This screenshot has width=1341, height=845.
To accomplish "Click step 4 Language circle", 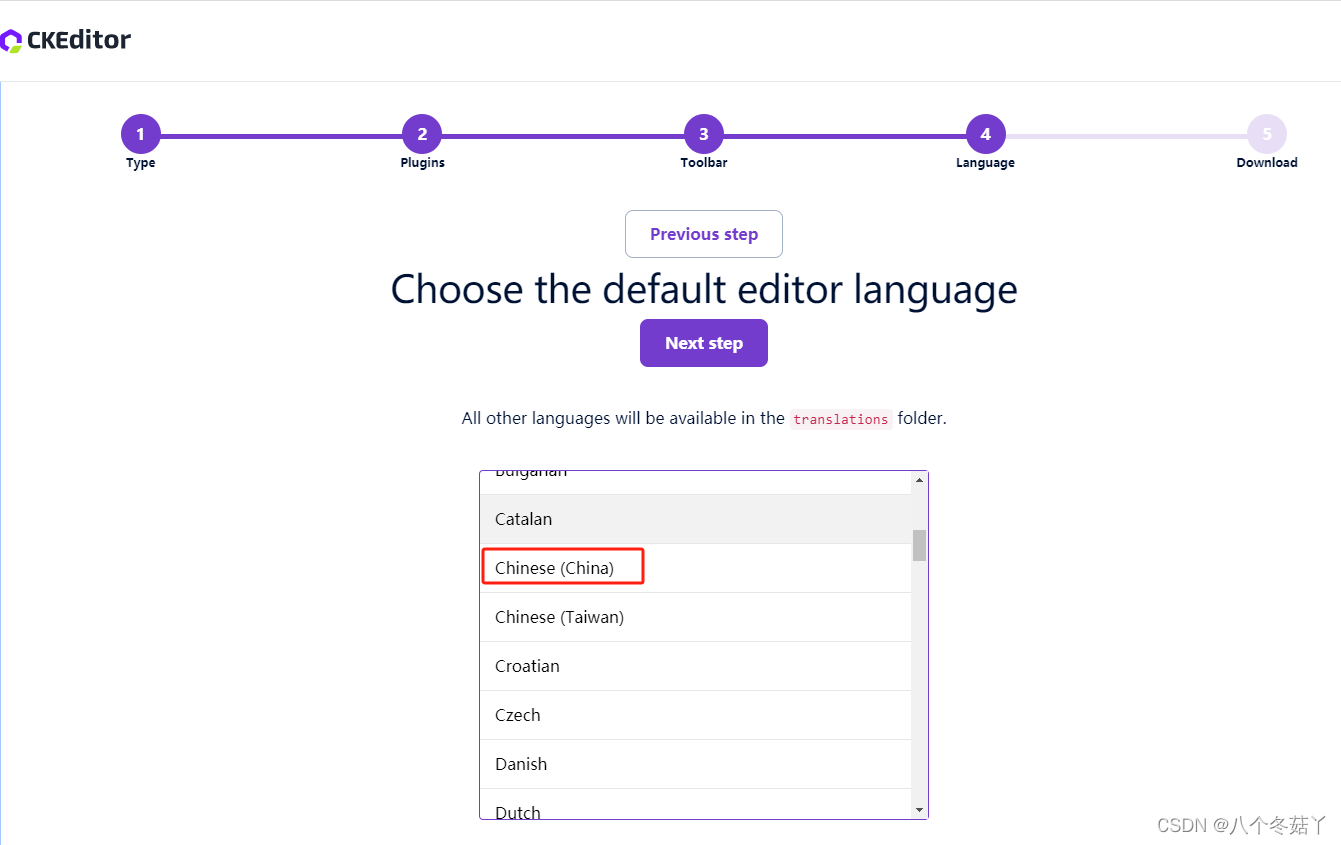I will coord(985,133).
